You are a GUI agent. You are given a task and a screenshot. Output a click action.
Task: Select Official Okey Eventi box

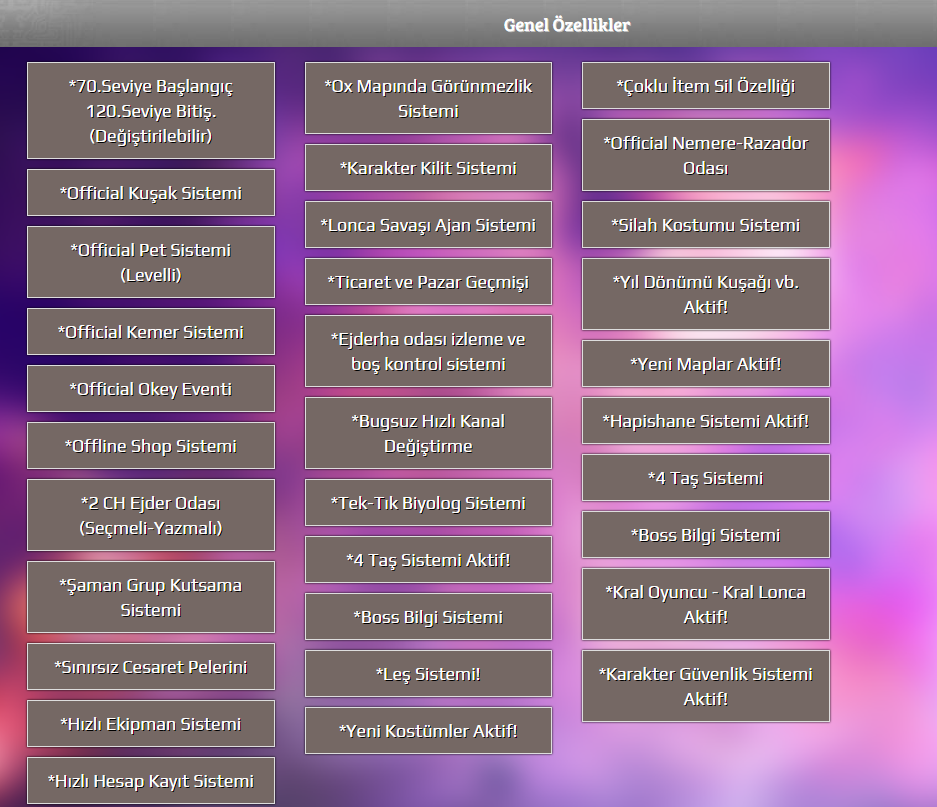[x=151, y=389]
